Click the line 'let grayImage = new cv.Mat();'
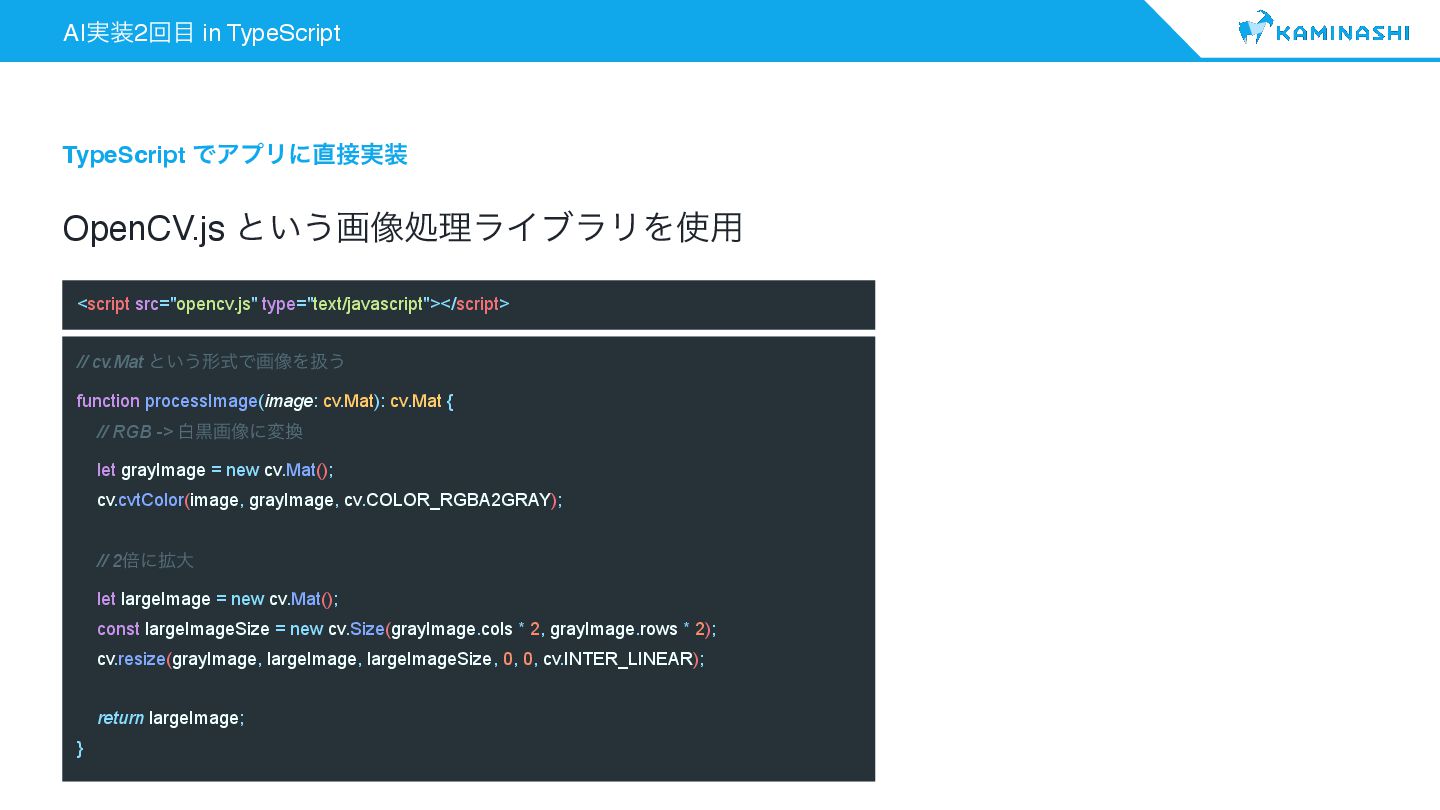The image size is (1440, 810). click(x=215, y=470)
